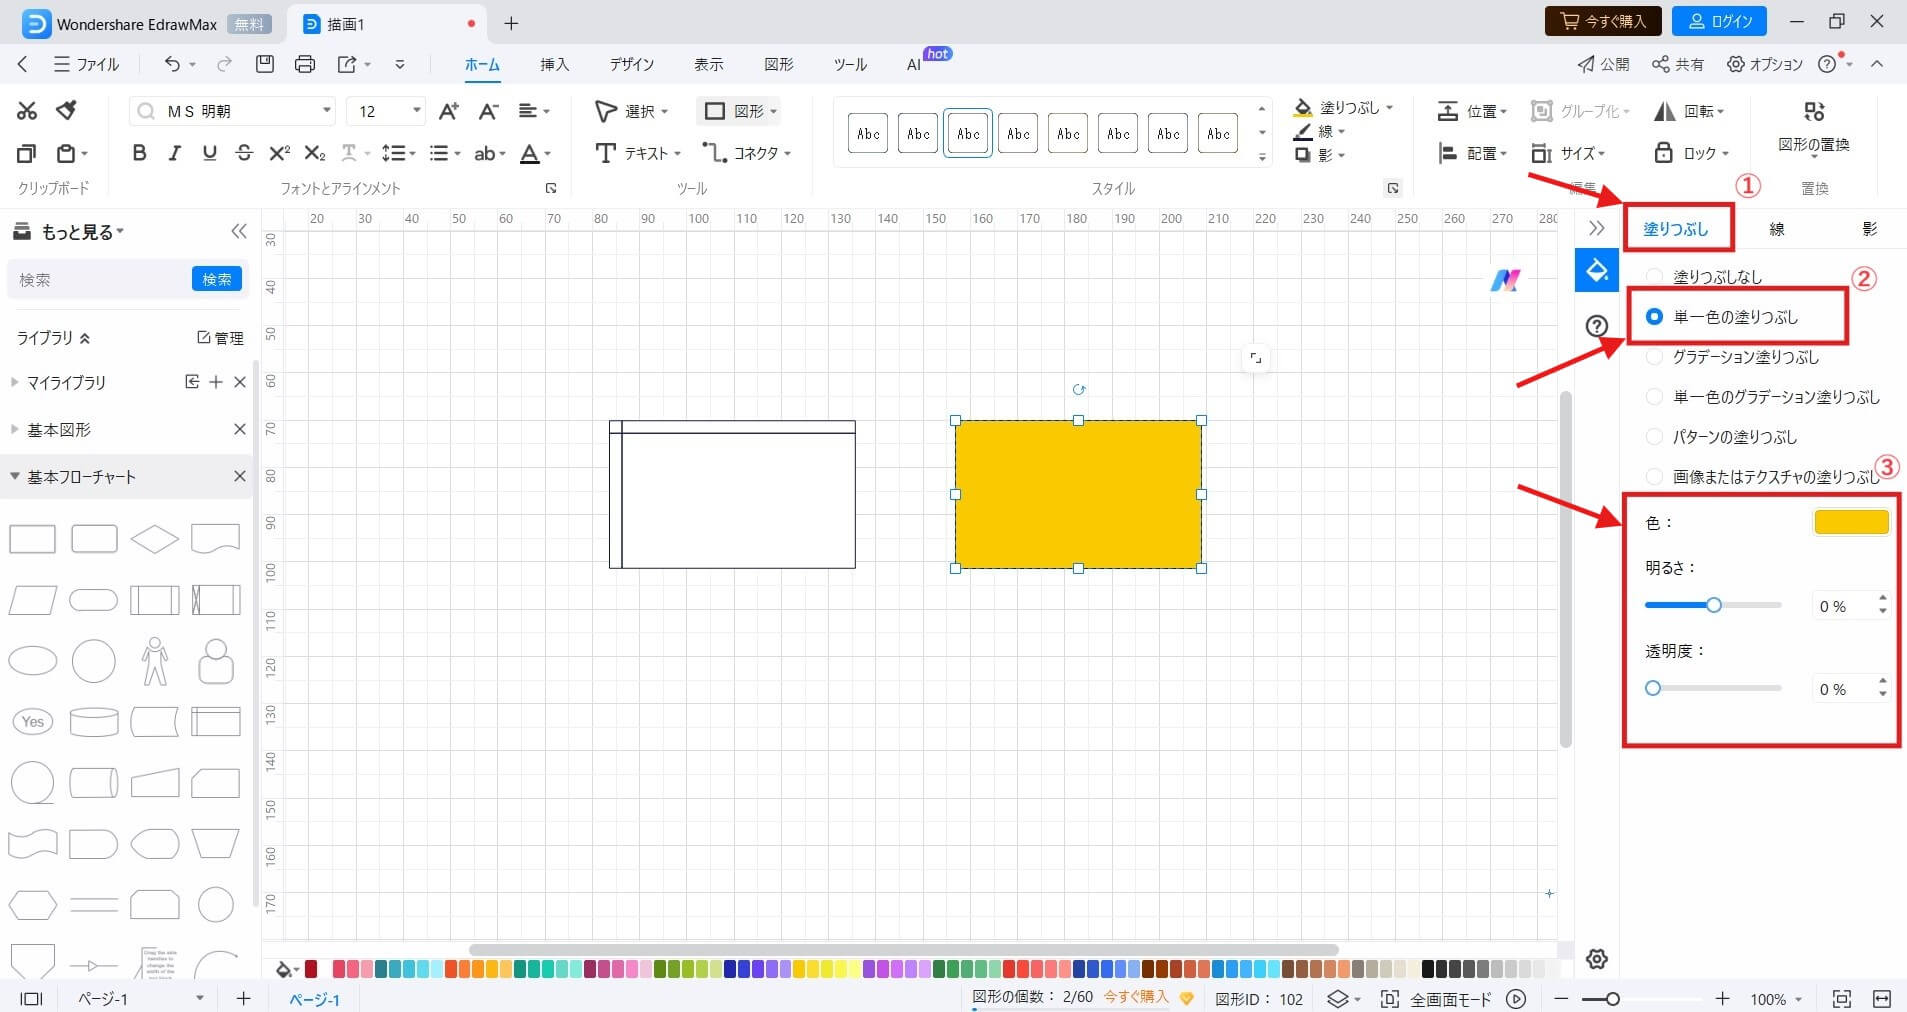Collapse 基本フローチャート library section
Image resolution: width=1907 pixels, height=1012 pixels.
[14, 476]
